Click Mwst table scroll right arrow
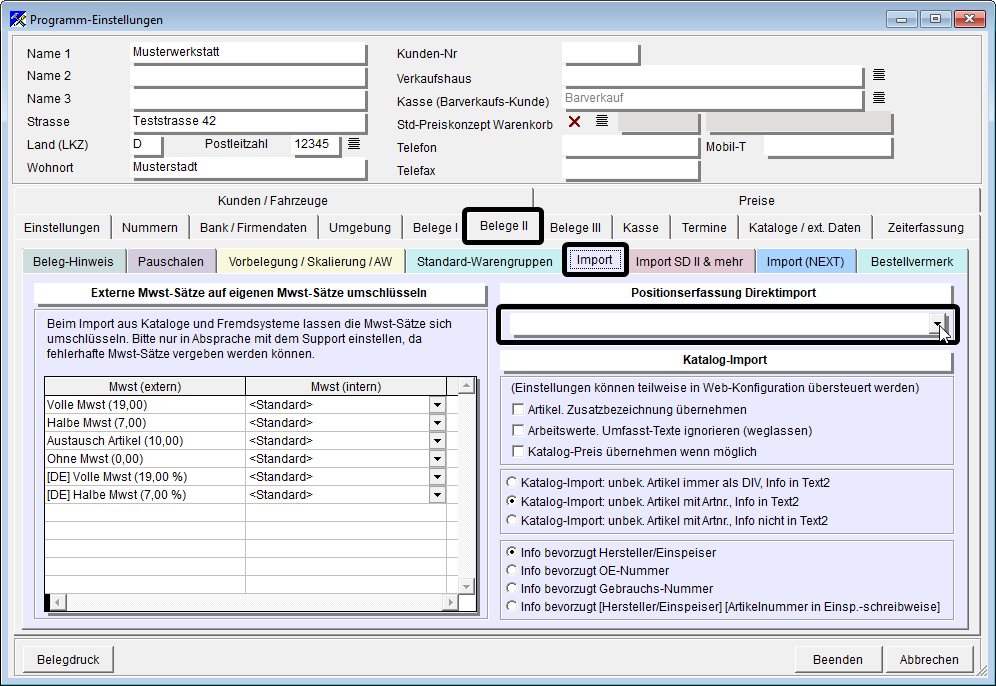Image resolution: width=996 pixels, height=686 pixels. (x=450, y=602)
